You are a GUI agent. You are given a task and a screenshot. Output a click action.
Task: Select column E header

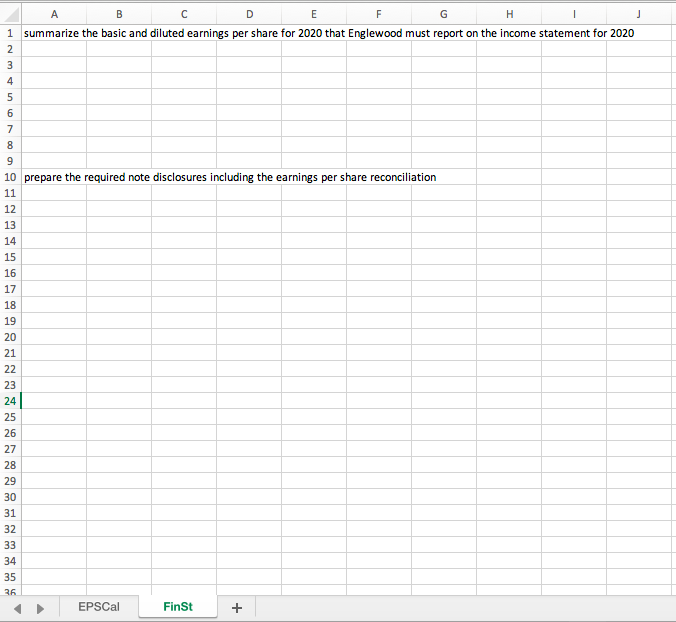click(x=314, y=14)
